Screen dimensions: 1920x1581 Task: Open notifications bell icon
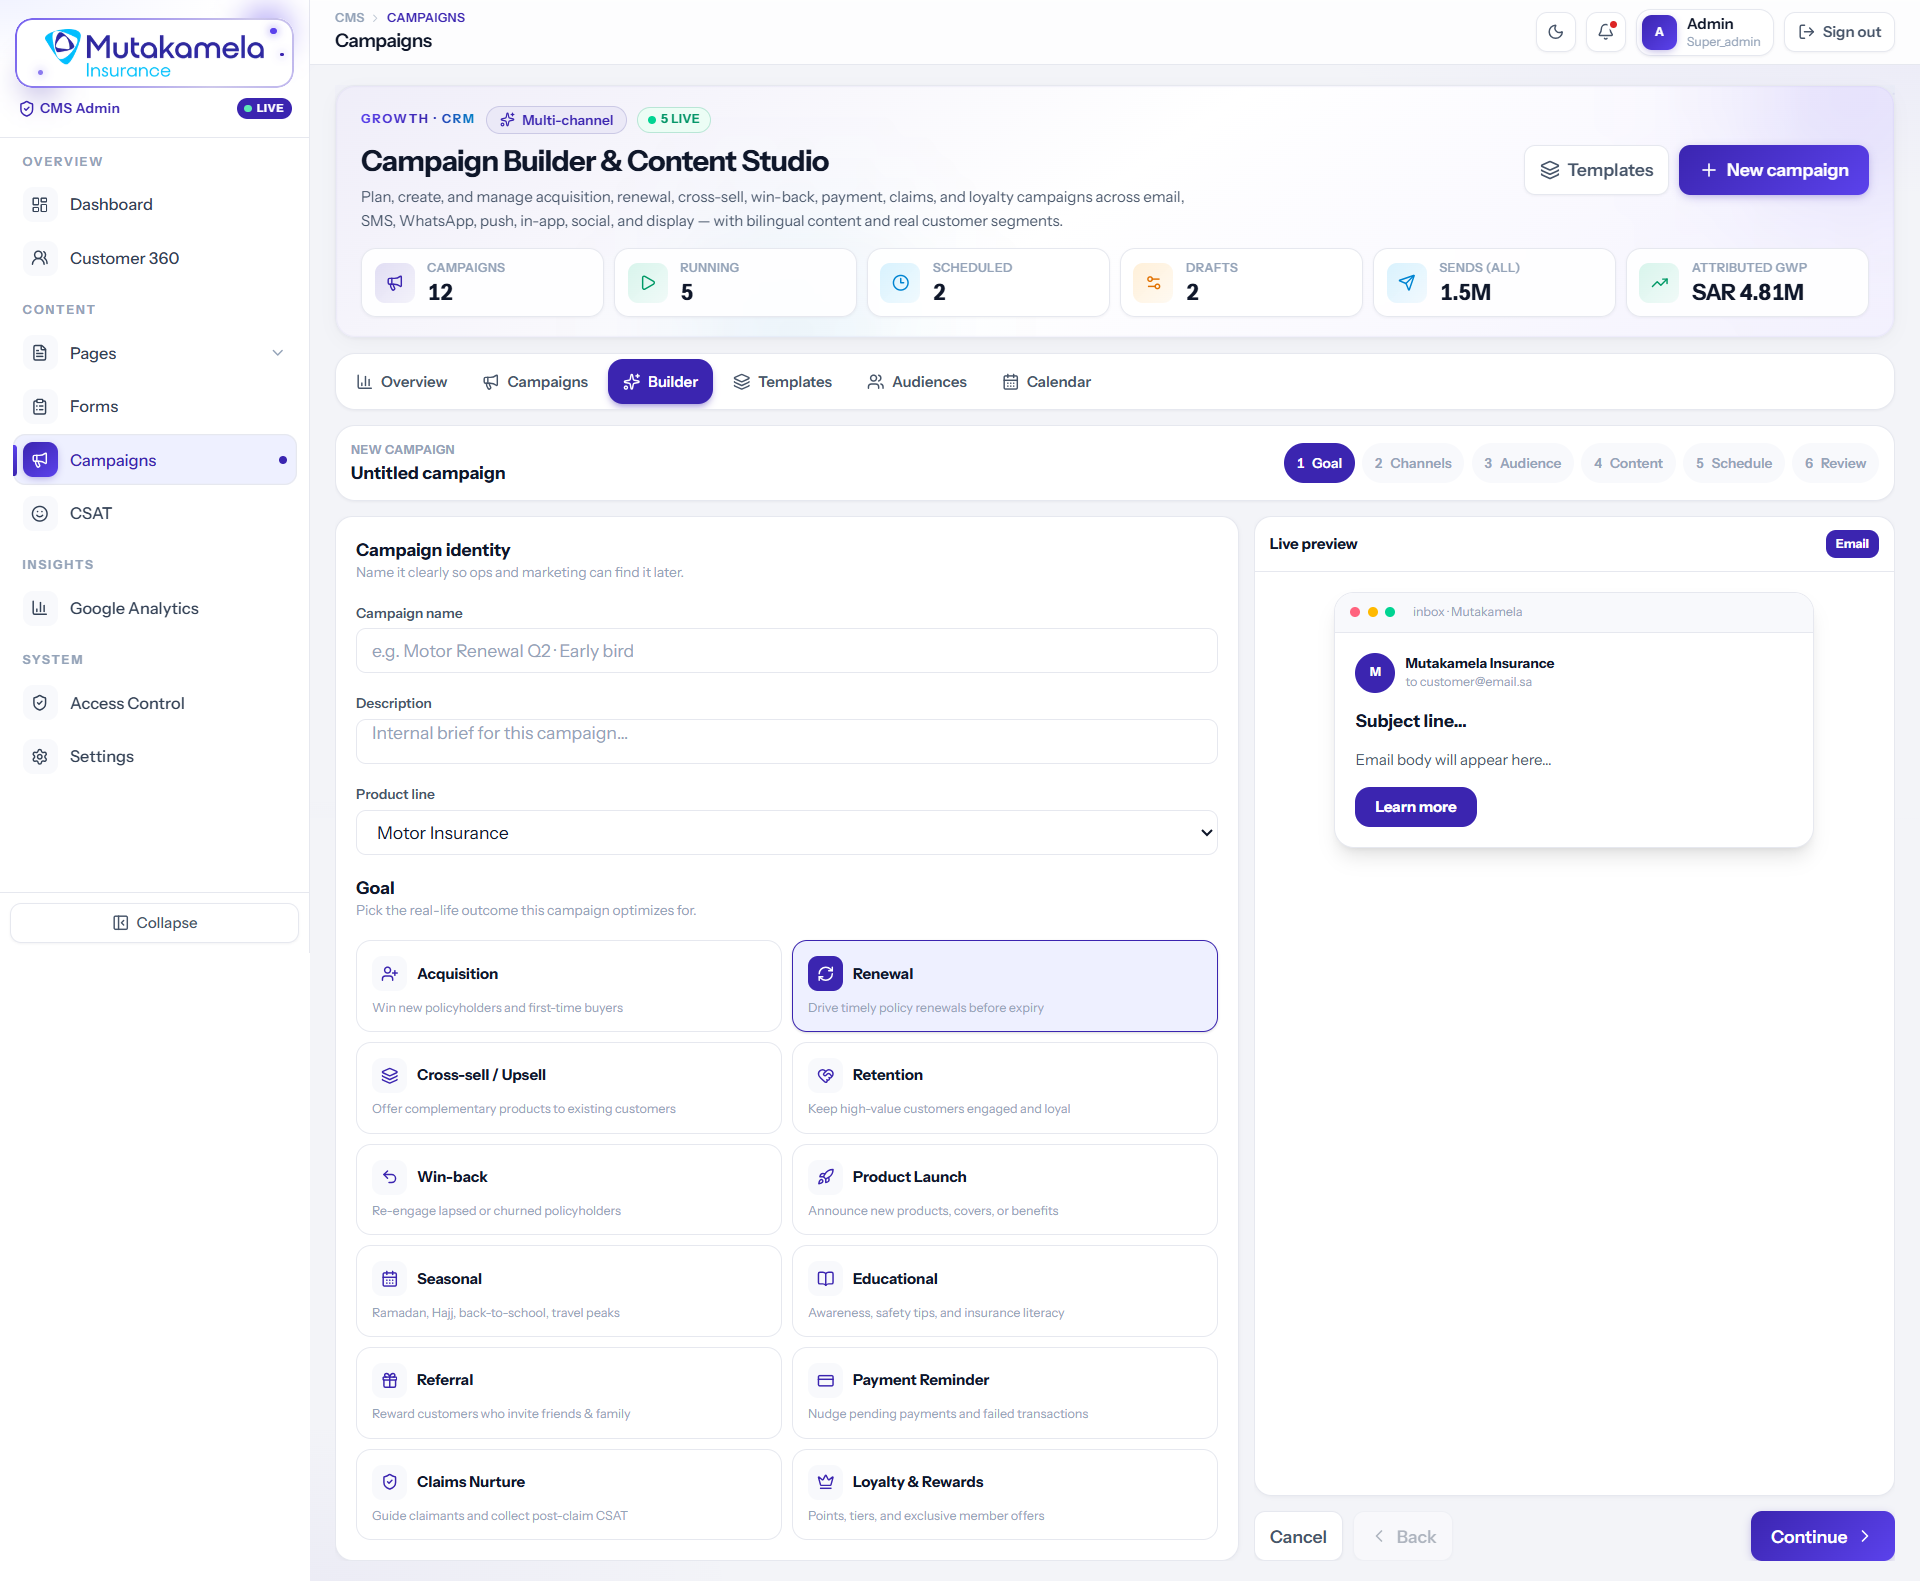coord(1606,32)
